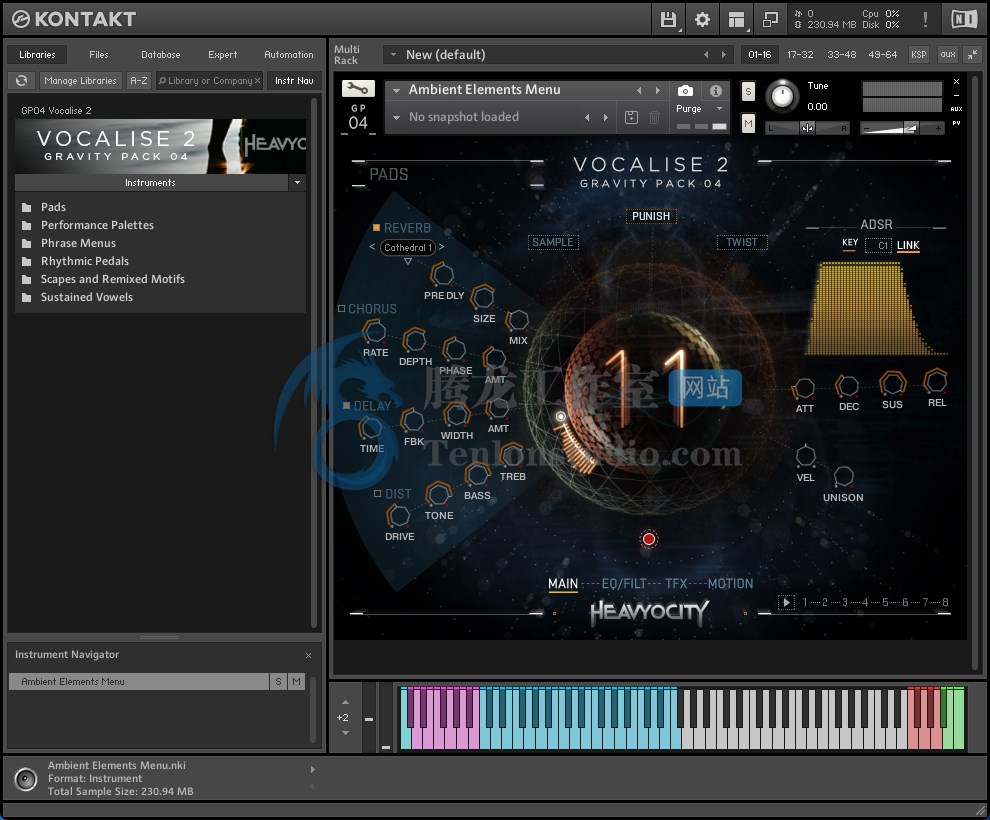Click the REL envelope knob
The width and height of the screenshot is (990, 820).
tap(935, 381)
